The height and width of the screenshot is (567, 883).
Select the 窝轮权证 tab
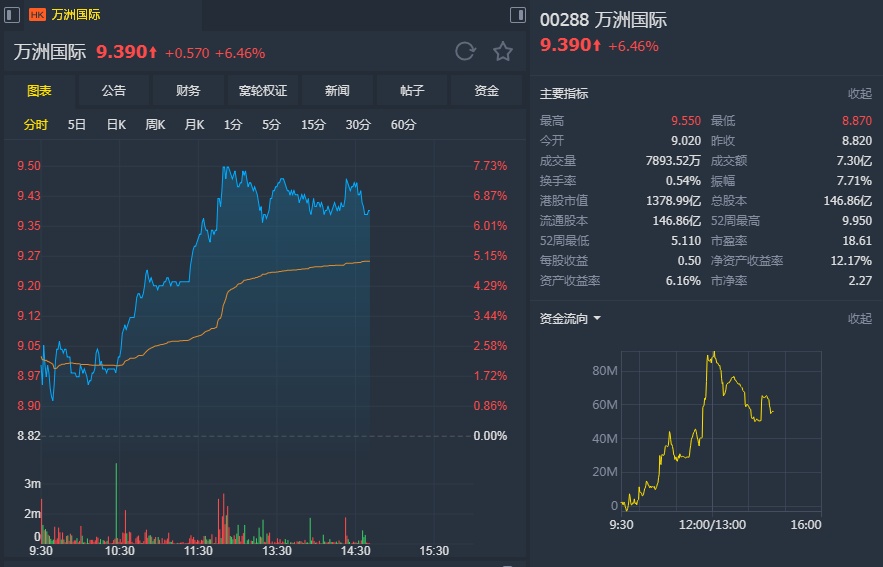(x=263, y=90)
